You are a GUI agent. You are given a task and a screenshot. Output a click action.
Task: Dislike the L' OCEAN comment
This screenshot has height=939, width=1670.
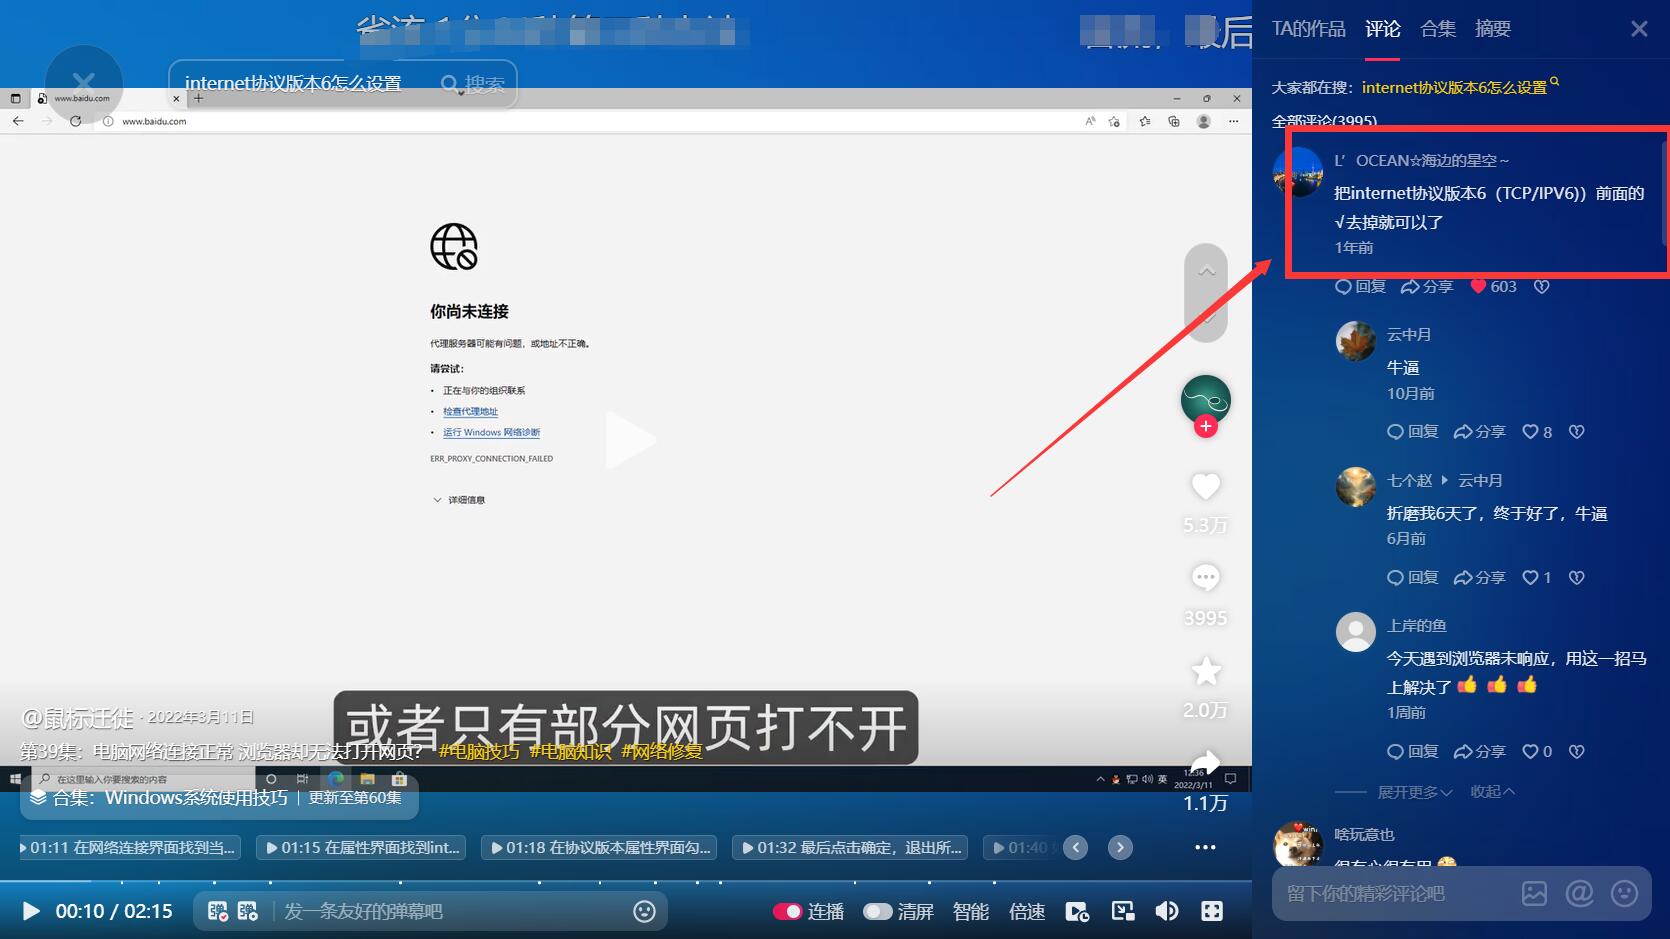(x=1542, y=287)
